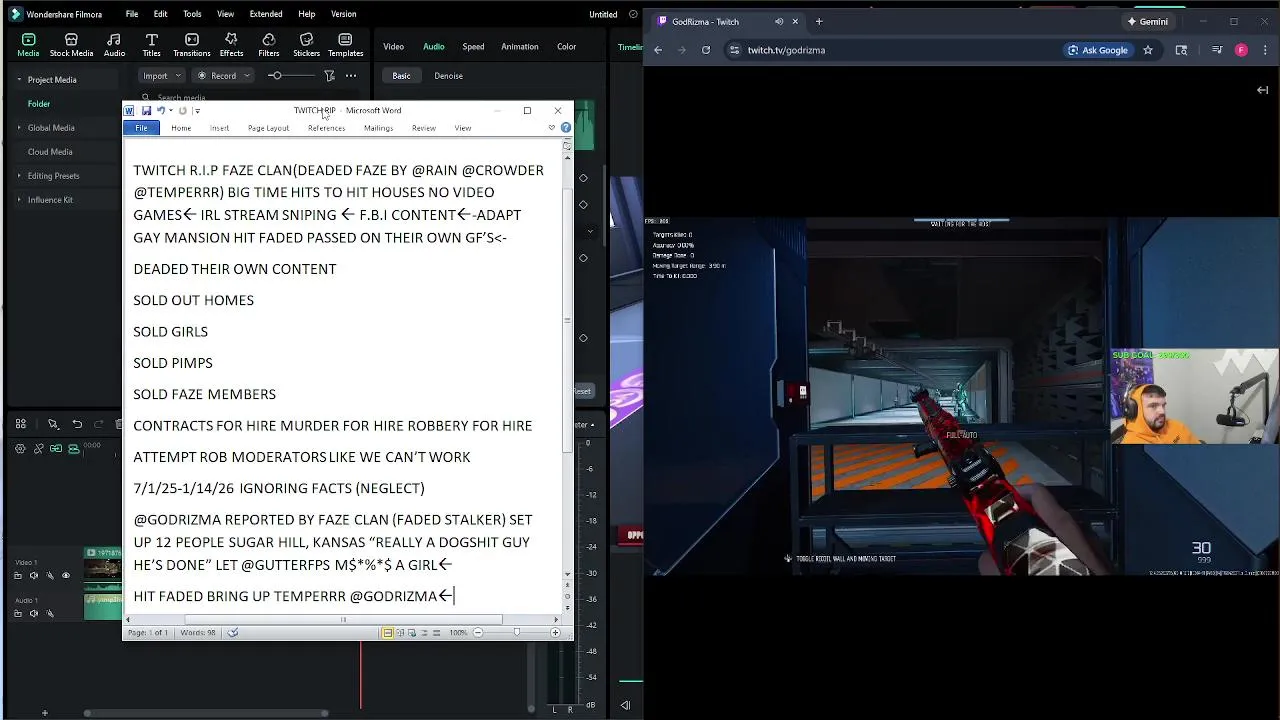Adjust the media thumbnail size slider

point(275,76)
